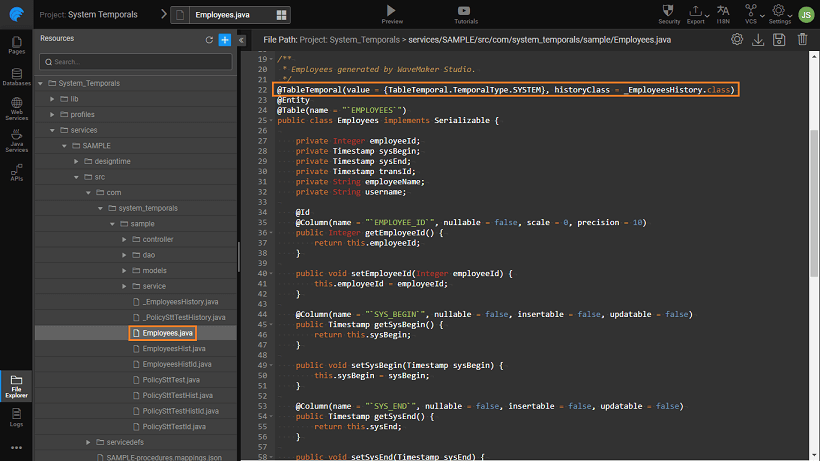The image size is (820, 461).
Task: Expand the servicedefs folder
Action: pos(87,442)
